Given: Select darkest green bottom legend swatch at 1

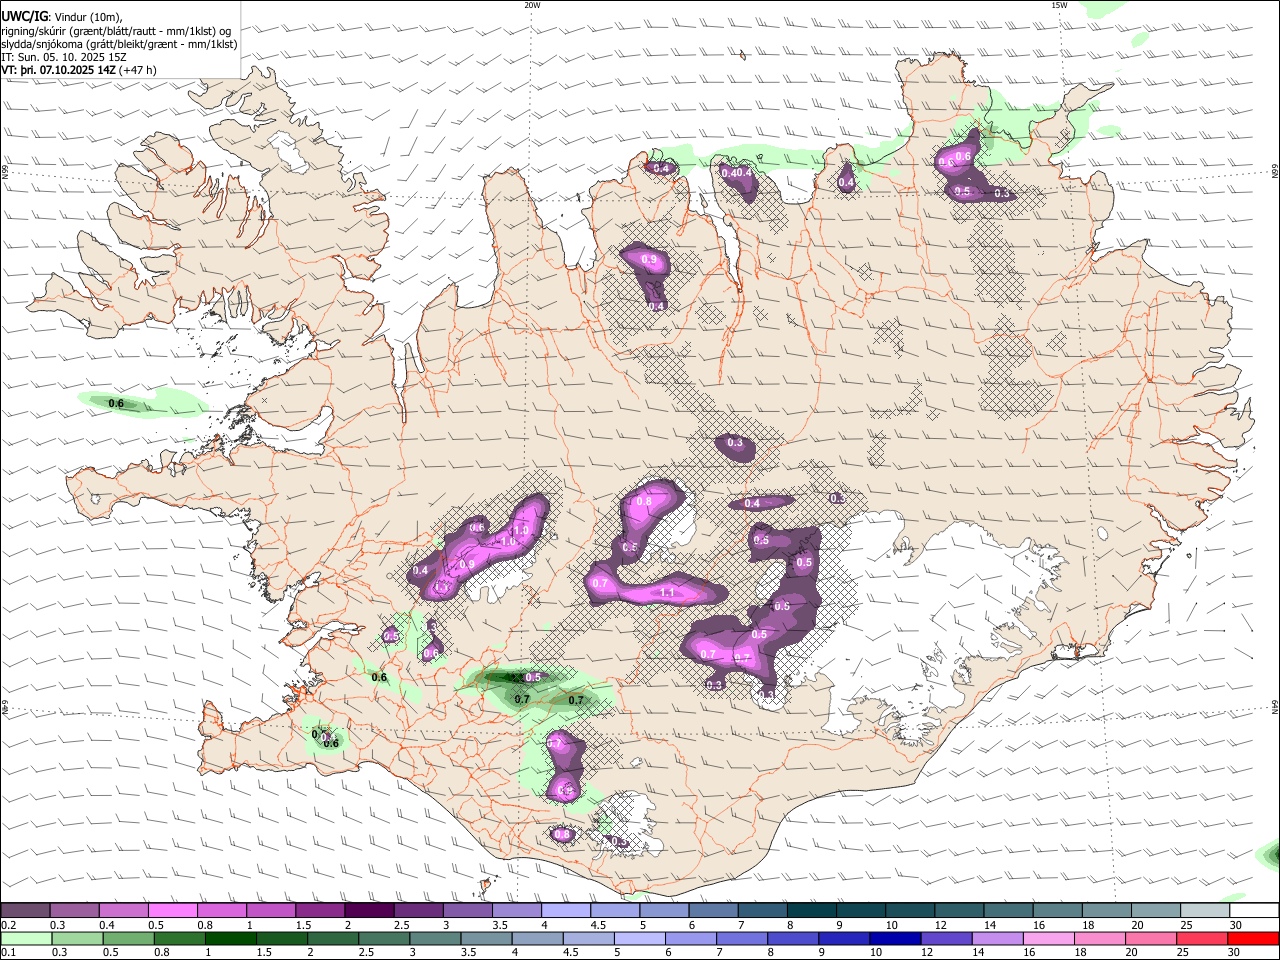Looking at the screenshot, I should coord(231,938).
